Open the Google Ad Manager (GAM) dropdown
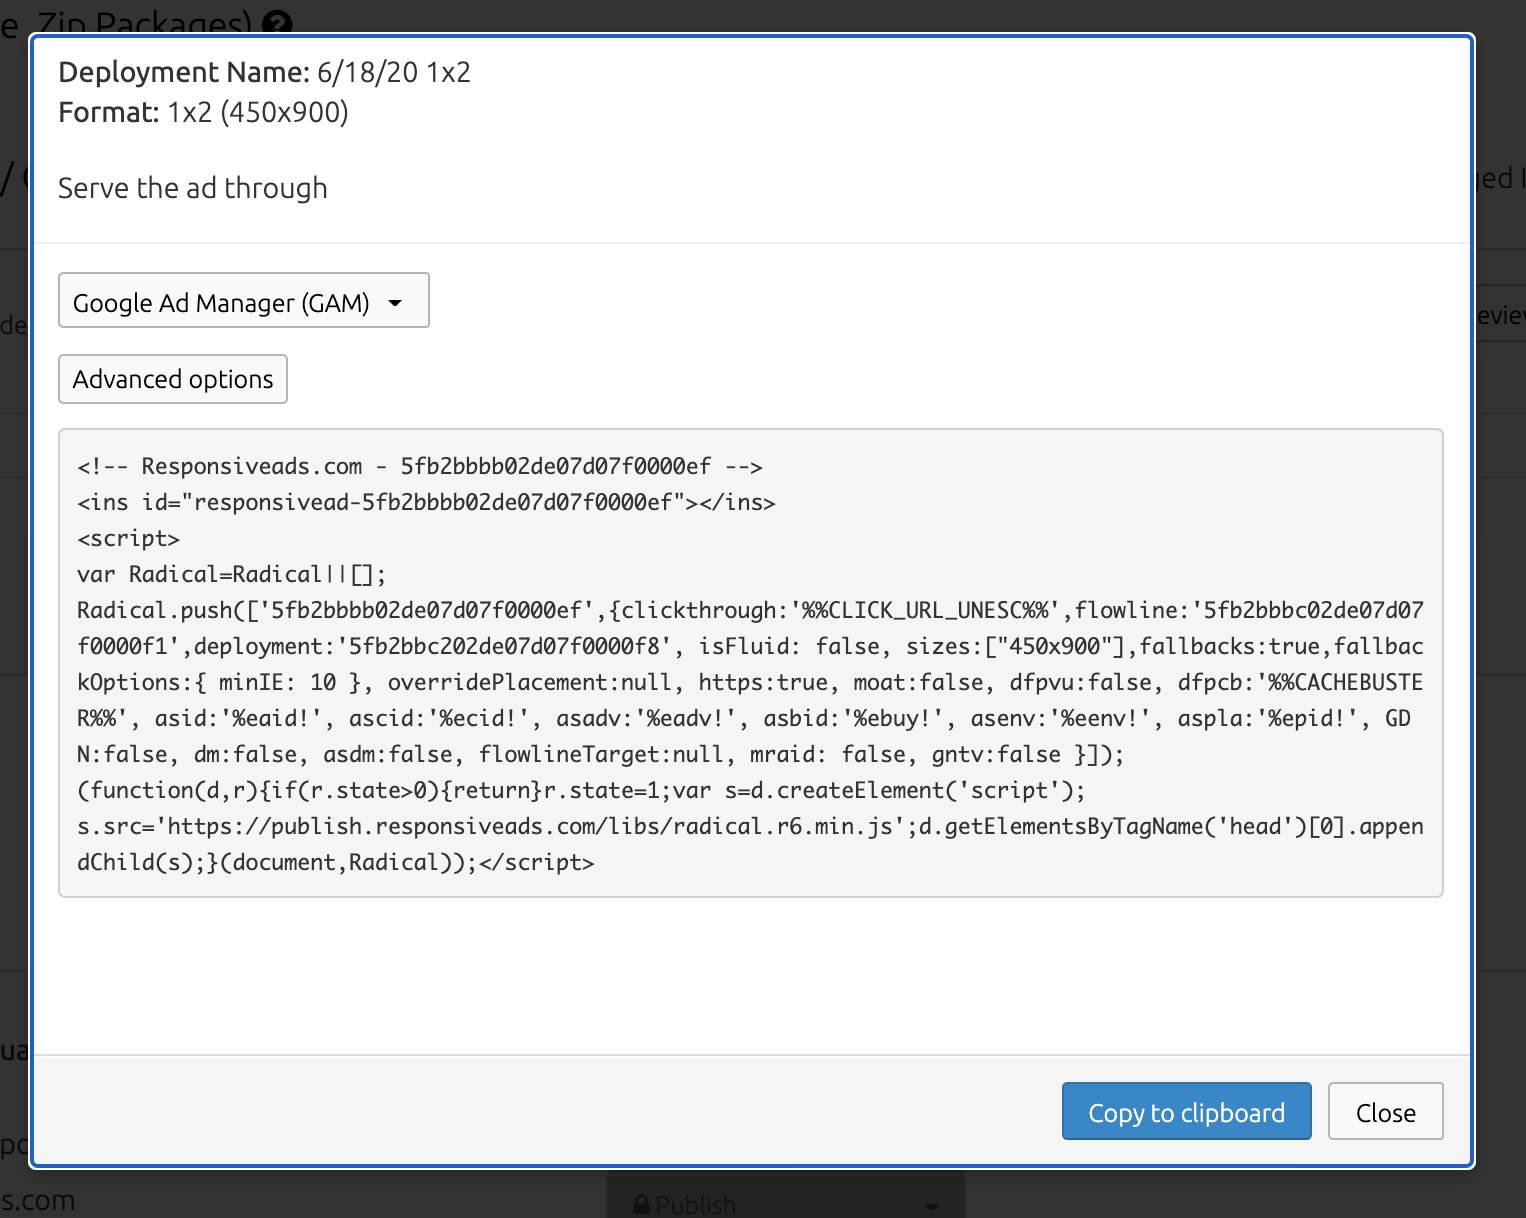Image resolution: width=1526 pixels, height=1218 pixels. pyautogui.click(x=244, y=300)
